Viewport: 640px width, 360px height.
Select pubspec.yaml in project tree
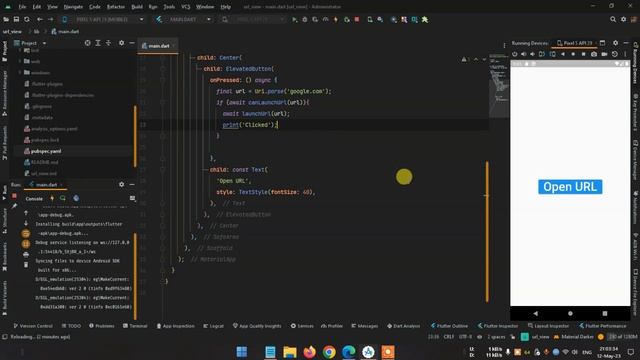click(x=46, y=151)
